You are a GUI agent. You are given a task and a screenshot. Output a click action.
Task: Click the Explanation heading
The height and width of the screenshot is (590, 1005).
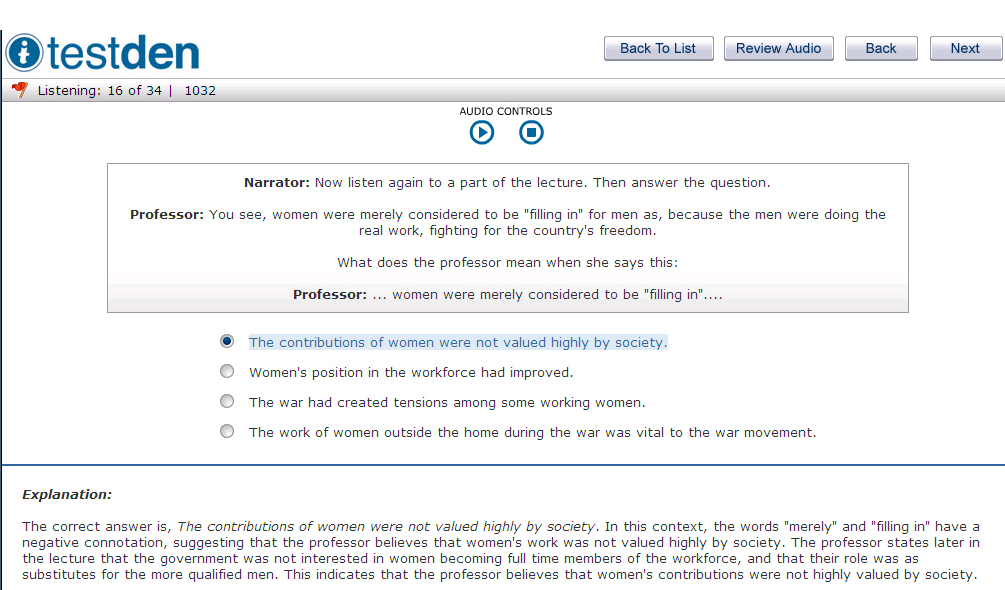point(67,494)
